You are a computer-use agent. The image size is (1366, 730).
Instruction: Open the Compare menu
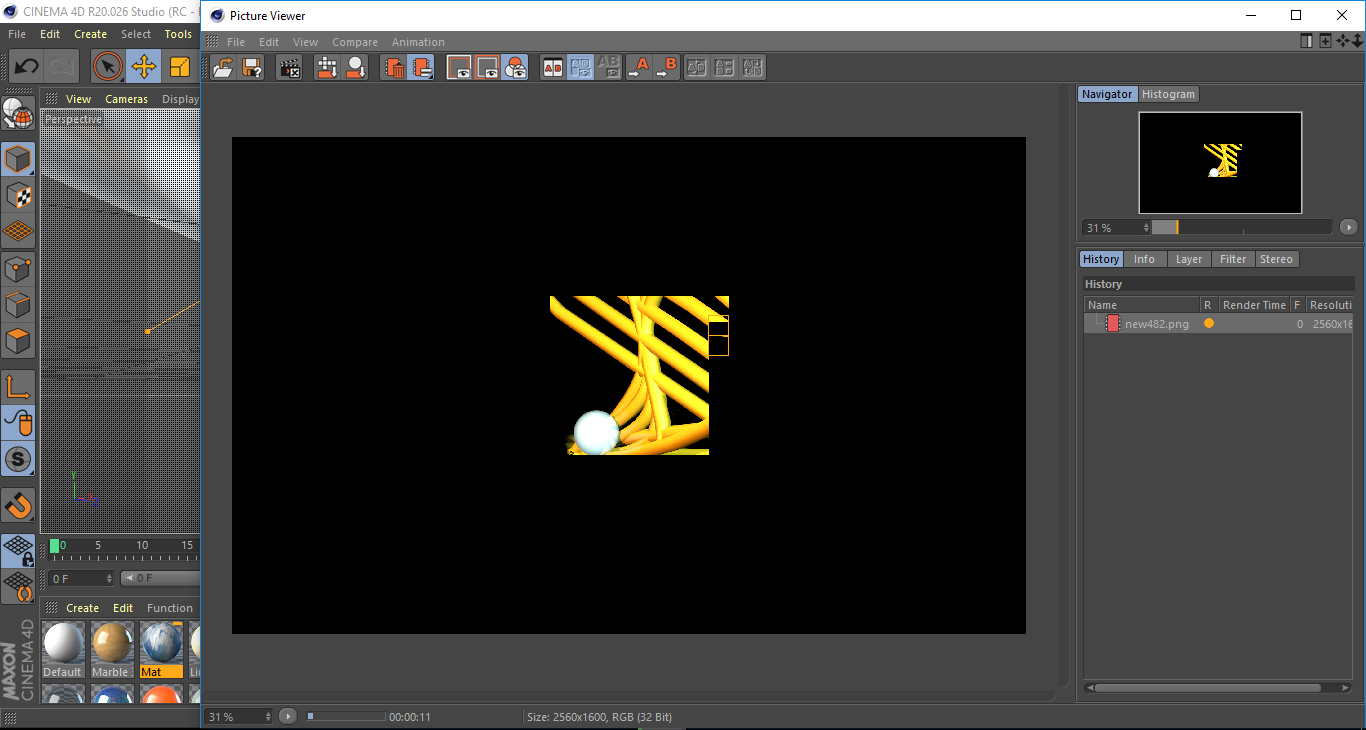pos(355,42)
